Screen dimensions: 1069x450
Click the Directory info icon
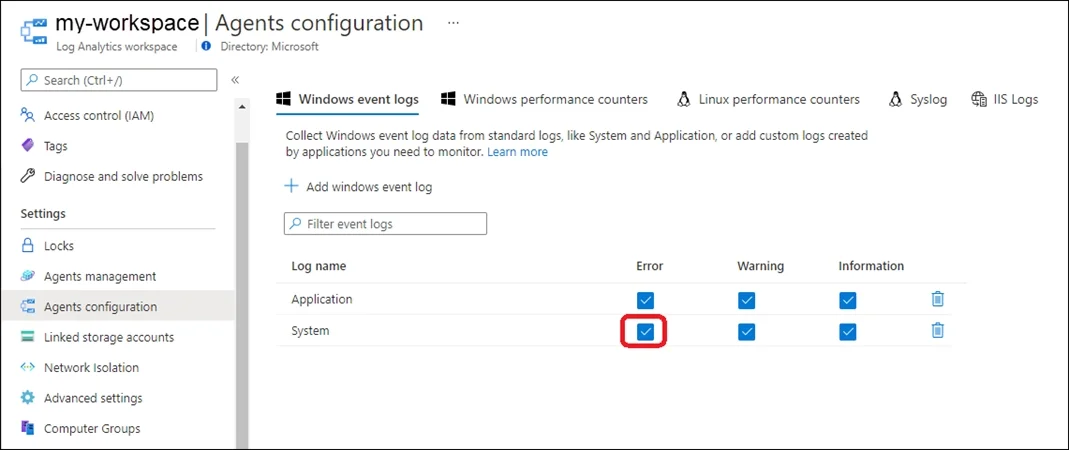(x=207, y=46)
